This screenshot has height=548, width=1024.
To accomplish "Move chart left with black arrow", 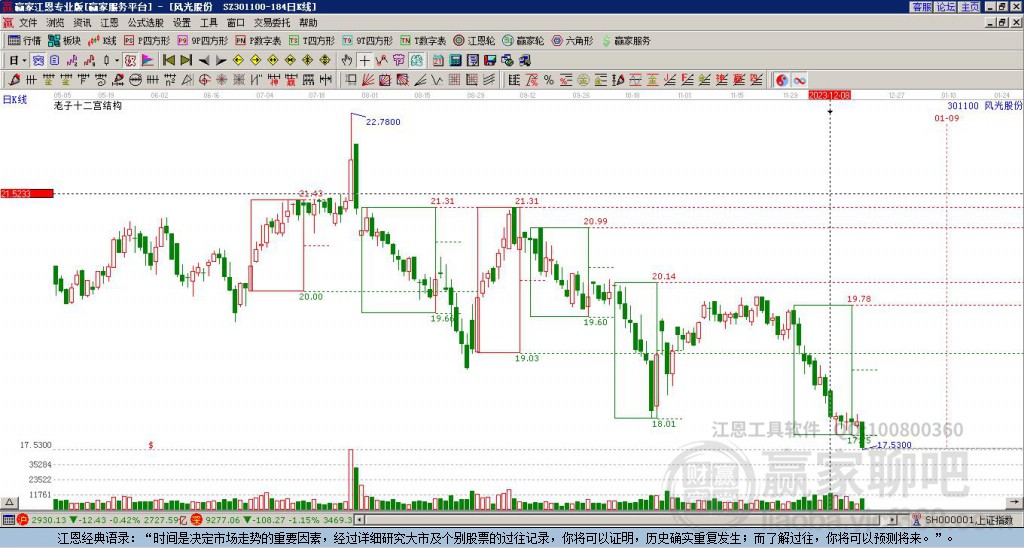I will pyautogui.click(x=204, y=60).
